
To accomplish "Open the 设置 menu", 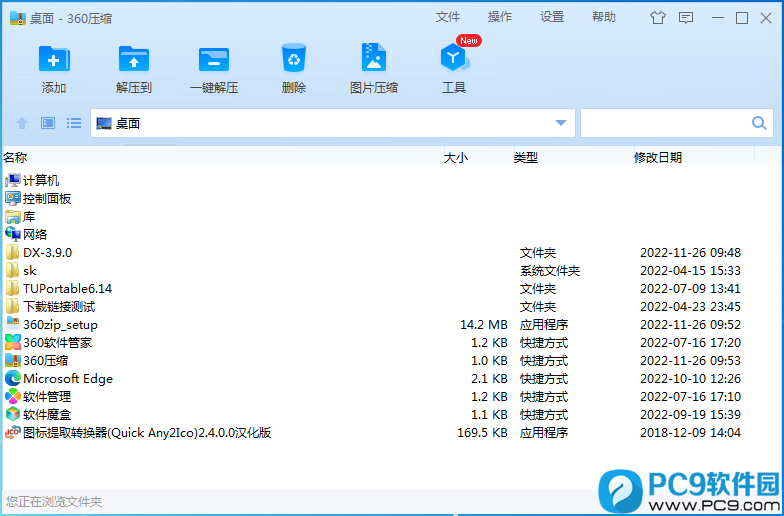I will coord(552,17).
